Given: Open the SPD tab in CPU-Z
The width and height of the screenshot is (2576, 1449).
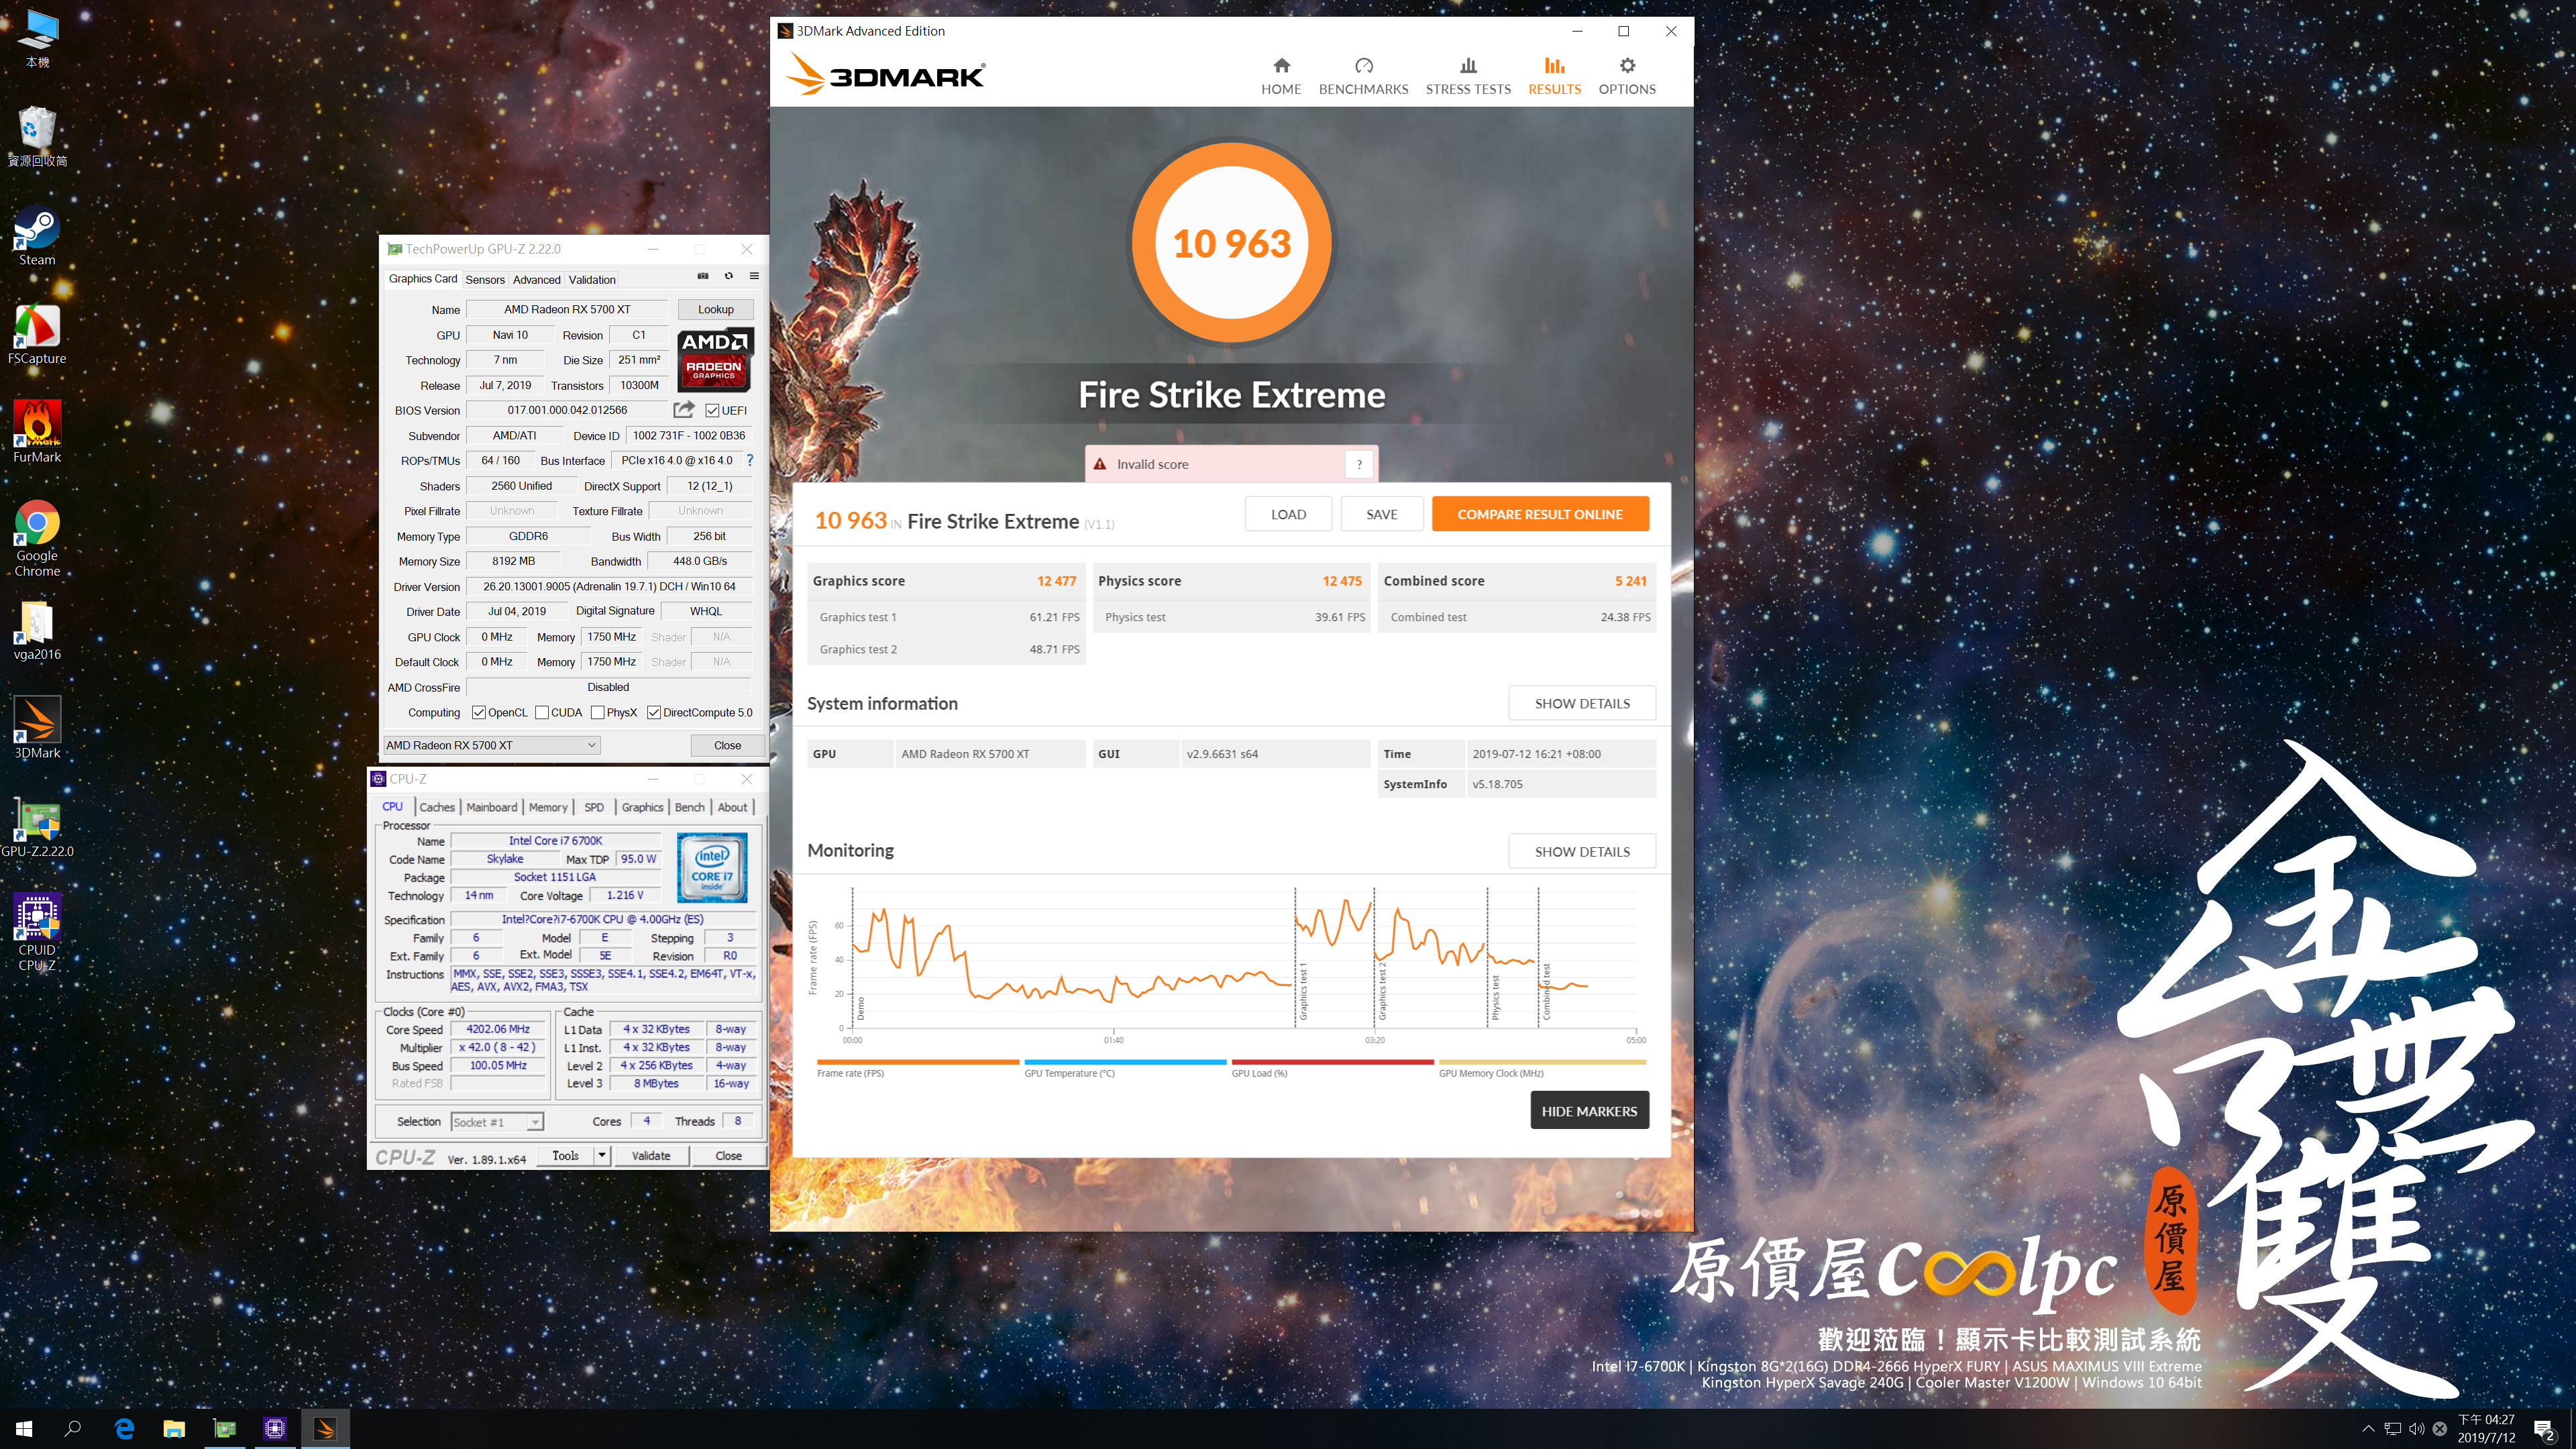Looking at the screenshot, I should point(594,807).
